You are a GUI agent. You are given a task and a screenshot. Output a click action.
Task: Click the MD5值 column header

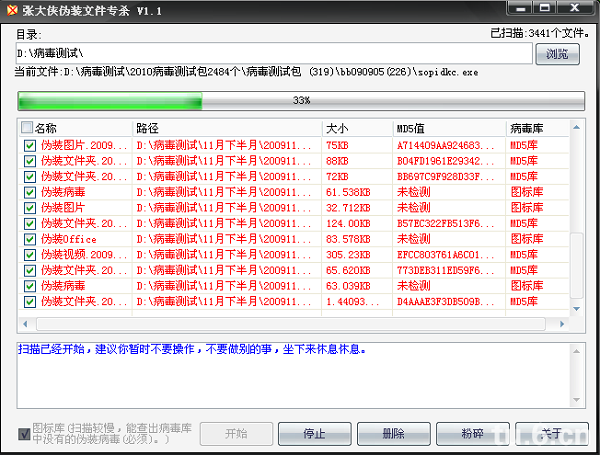[x=449, y=128]
